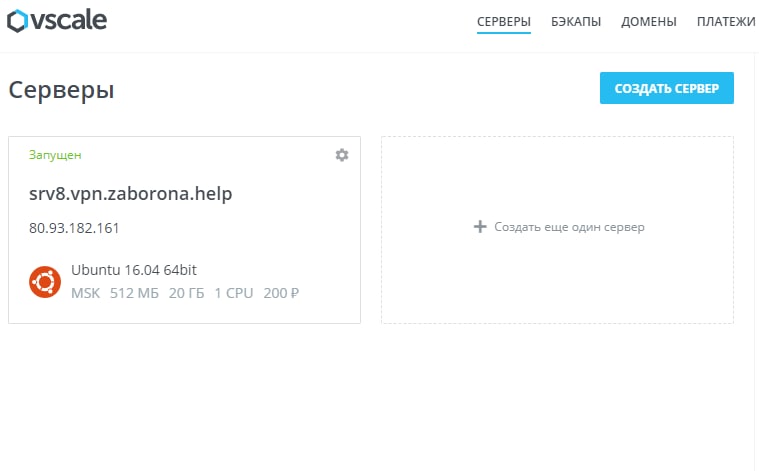Go to the Домены tab

click(649, 22)
